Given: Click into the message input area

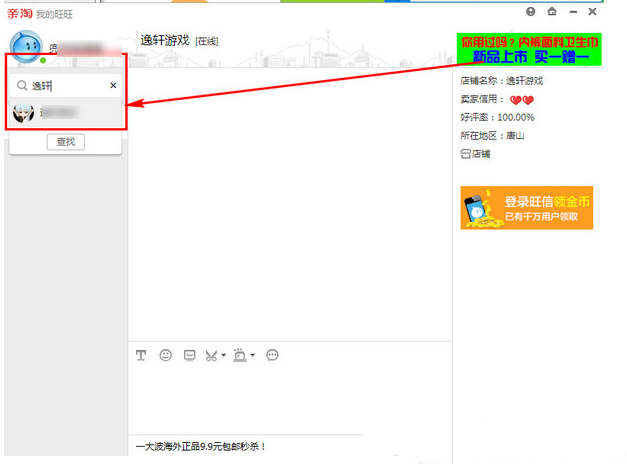Looking at the screenshot, I should coord(290,400).
